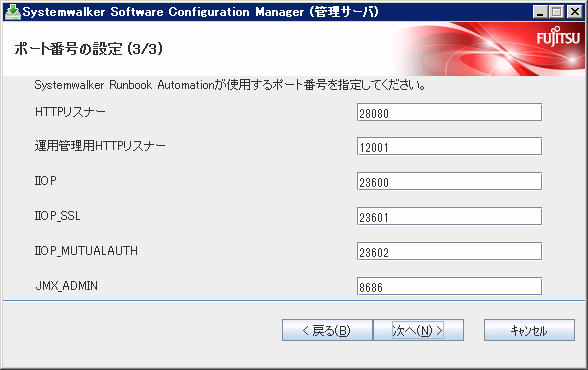The image size is (588, 370).
Task: Click the FUJITSU logo in the banner
Action: click(558, 37)
